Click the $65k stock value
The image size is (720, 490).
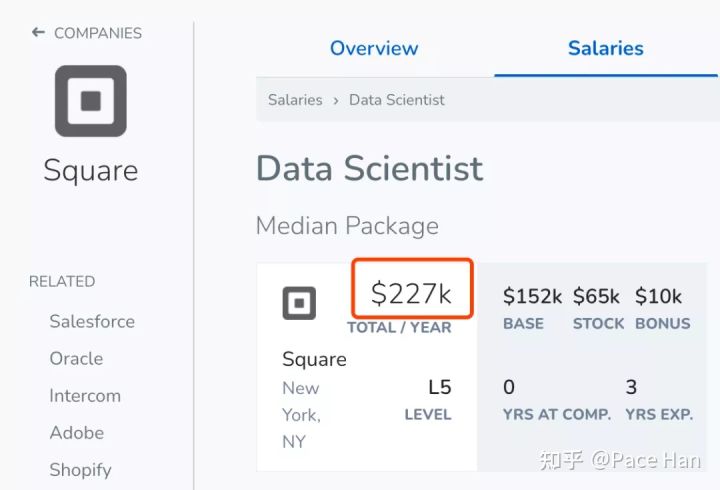[596, 296]
